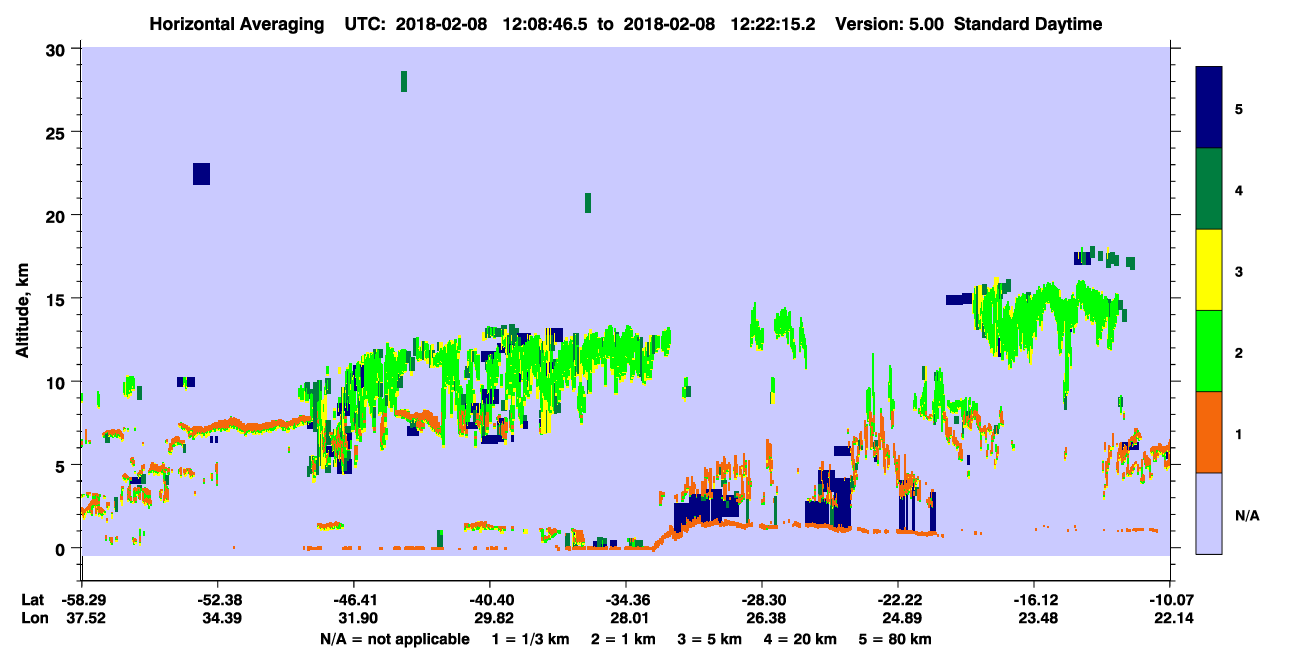The width and height of the screenshot is (1300, 667).
Task: Click the lavender N/A colorbar segment
Action: (x=1209, y=512)
